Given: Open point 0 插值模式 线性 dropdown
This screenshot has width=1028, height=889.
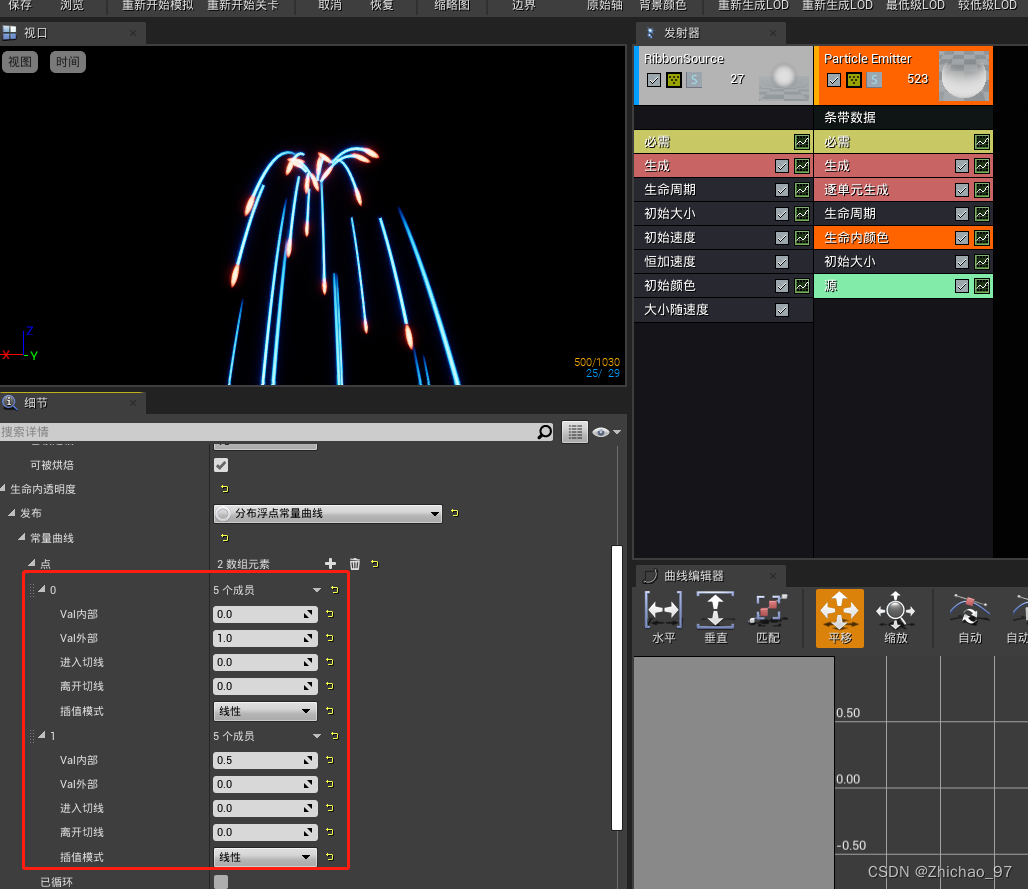Looking at the screenshot, I should [x=266, y=711].
